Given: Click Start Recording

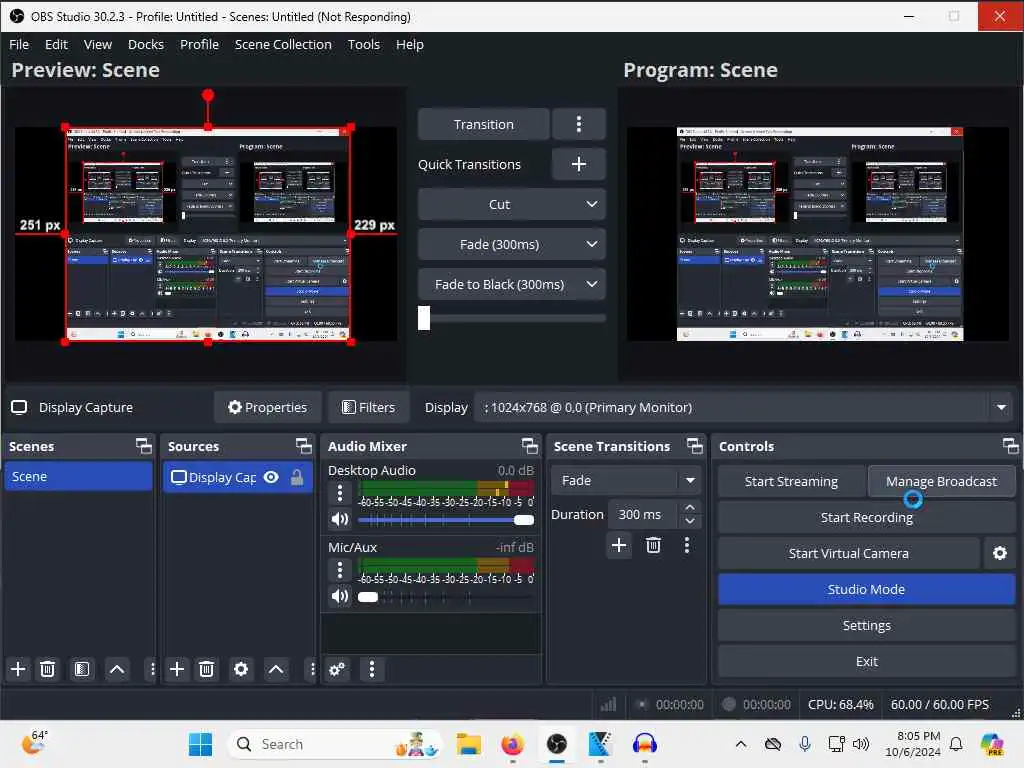Looking at the screenshot, I should coord(867,517).
